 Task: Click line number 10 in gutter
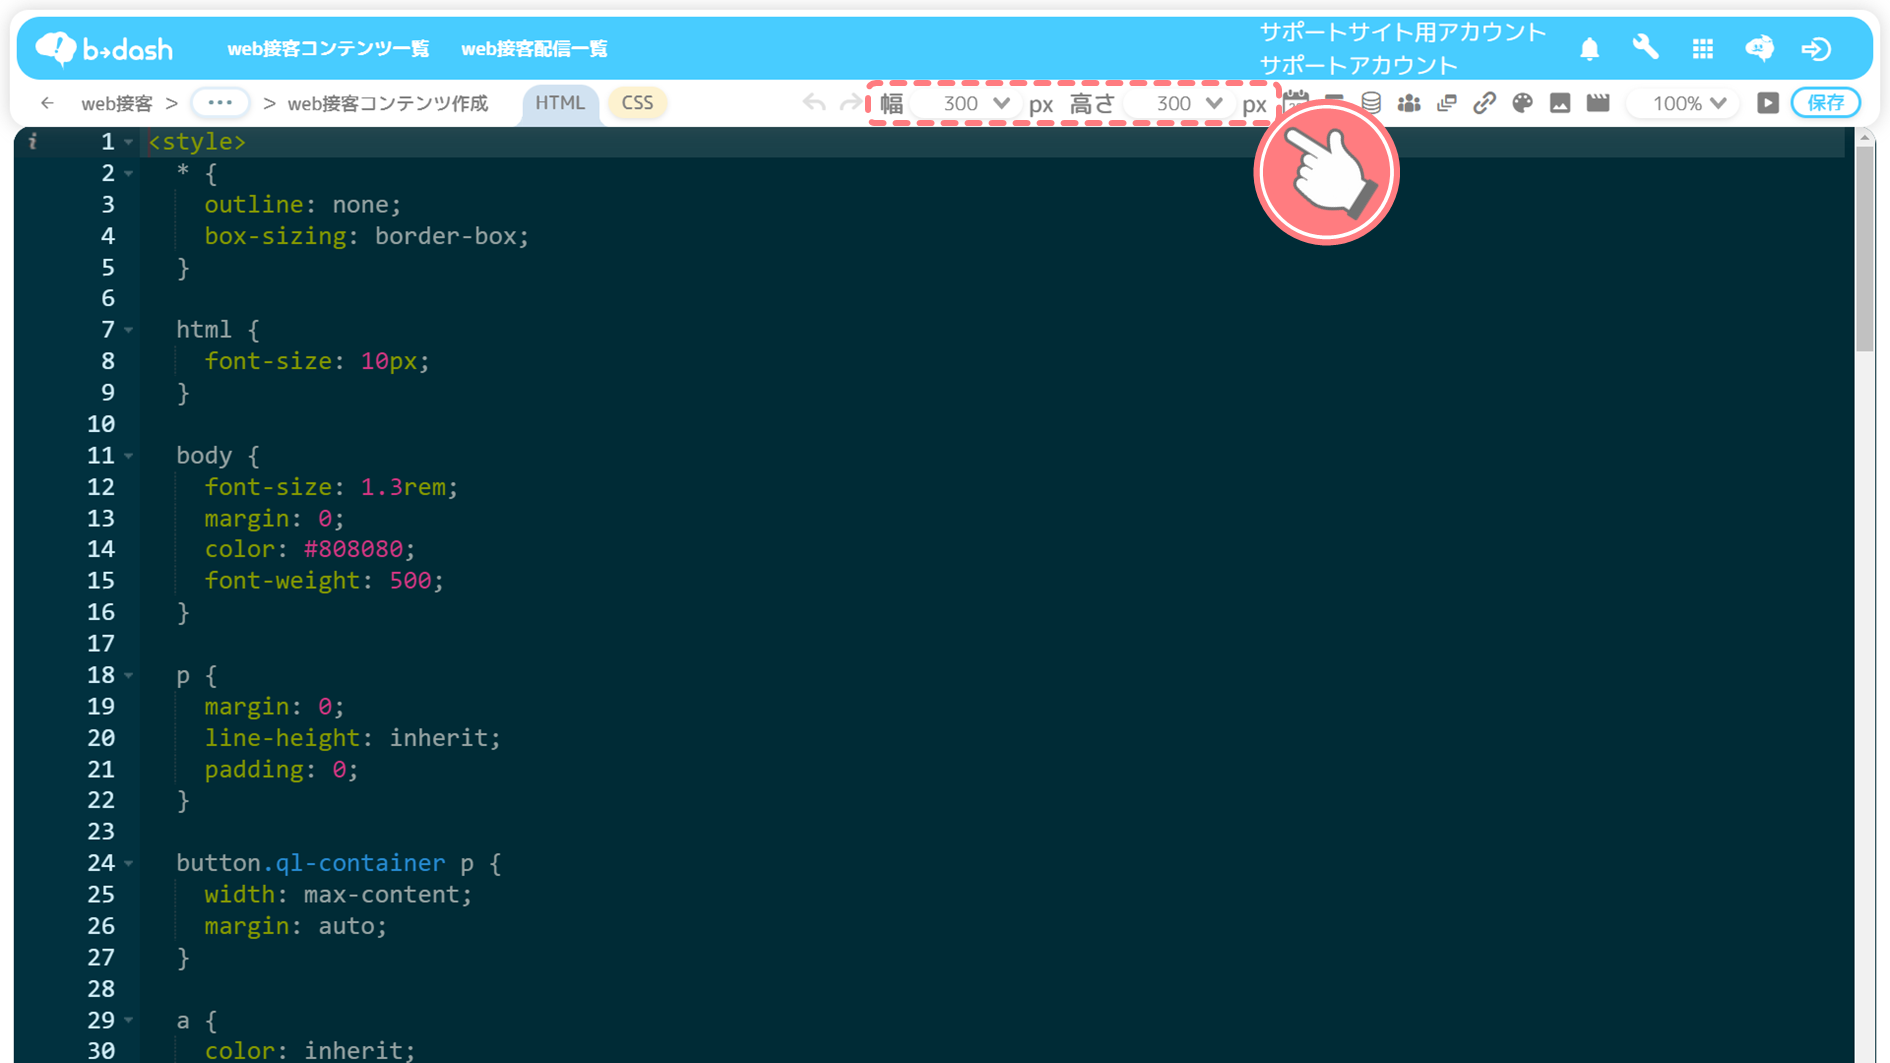(101, 424)
